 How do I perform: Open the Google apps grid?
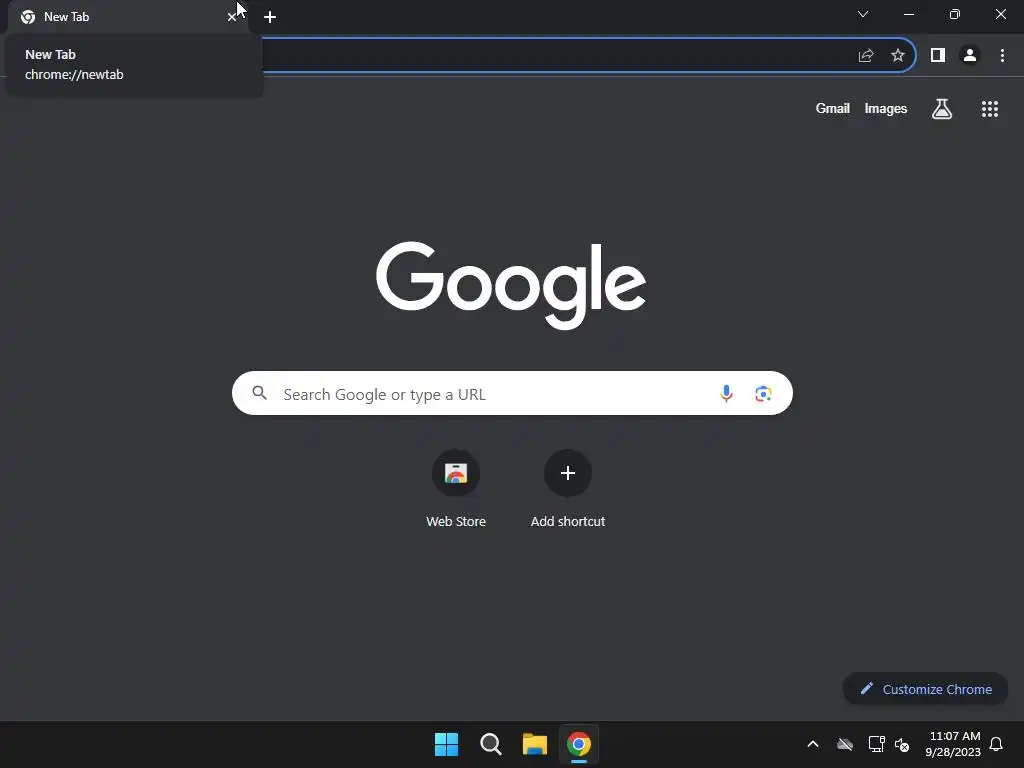[x=989, y=109]
